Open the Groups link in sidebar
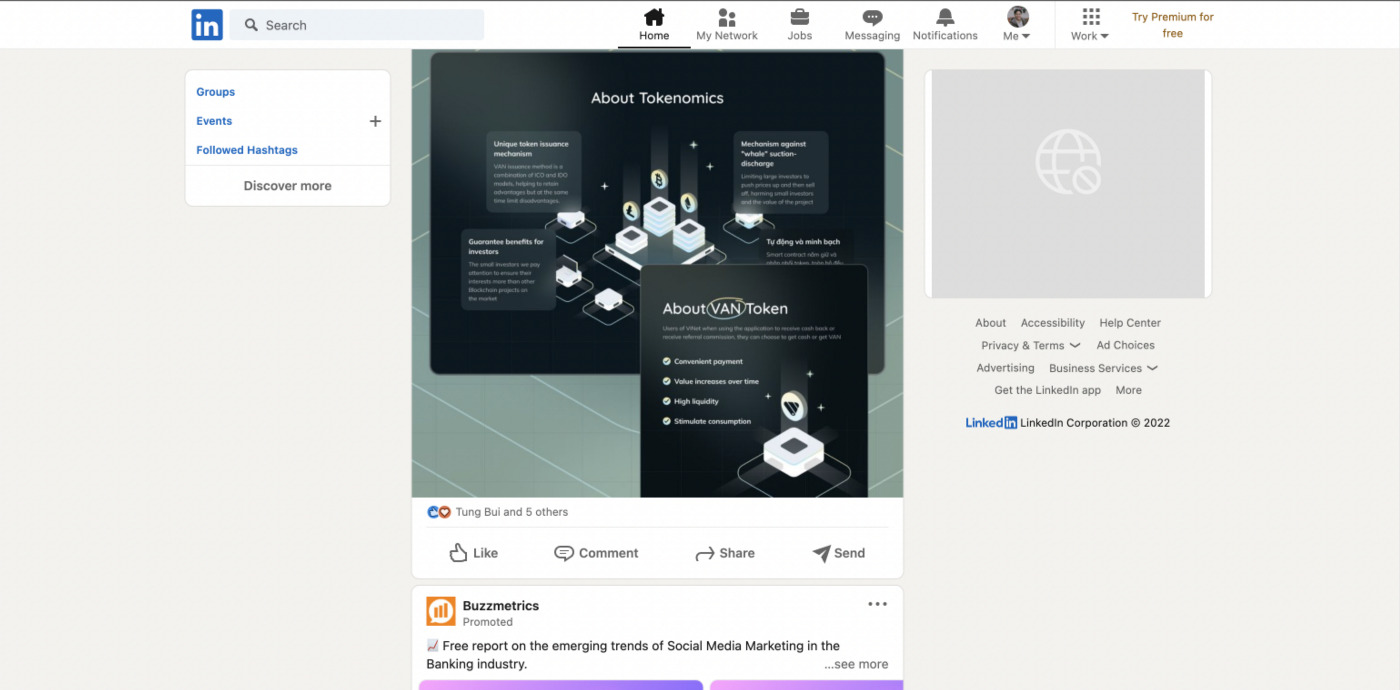The width and height of the screenshot is (1400, 690). tap(215, 92)
